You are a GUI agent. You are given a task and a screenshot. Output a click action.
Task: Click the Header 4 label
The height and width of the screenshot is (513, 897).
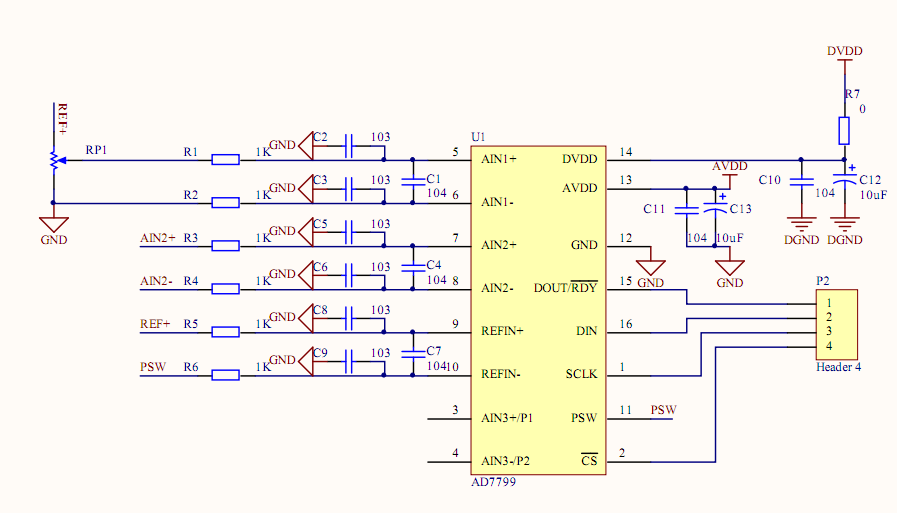838,367
